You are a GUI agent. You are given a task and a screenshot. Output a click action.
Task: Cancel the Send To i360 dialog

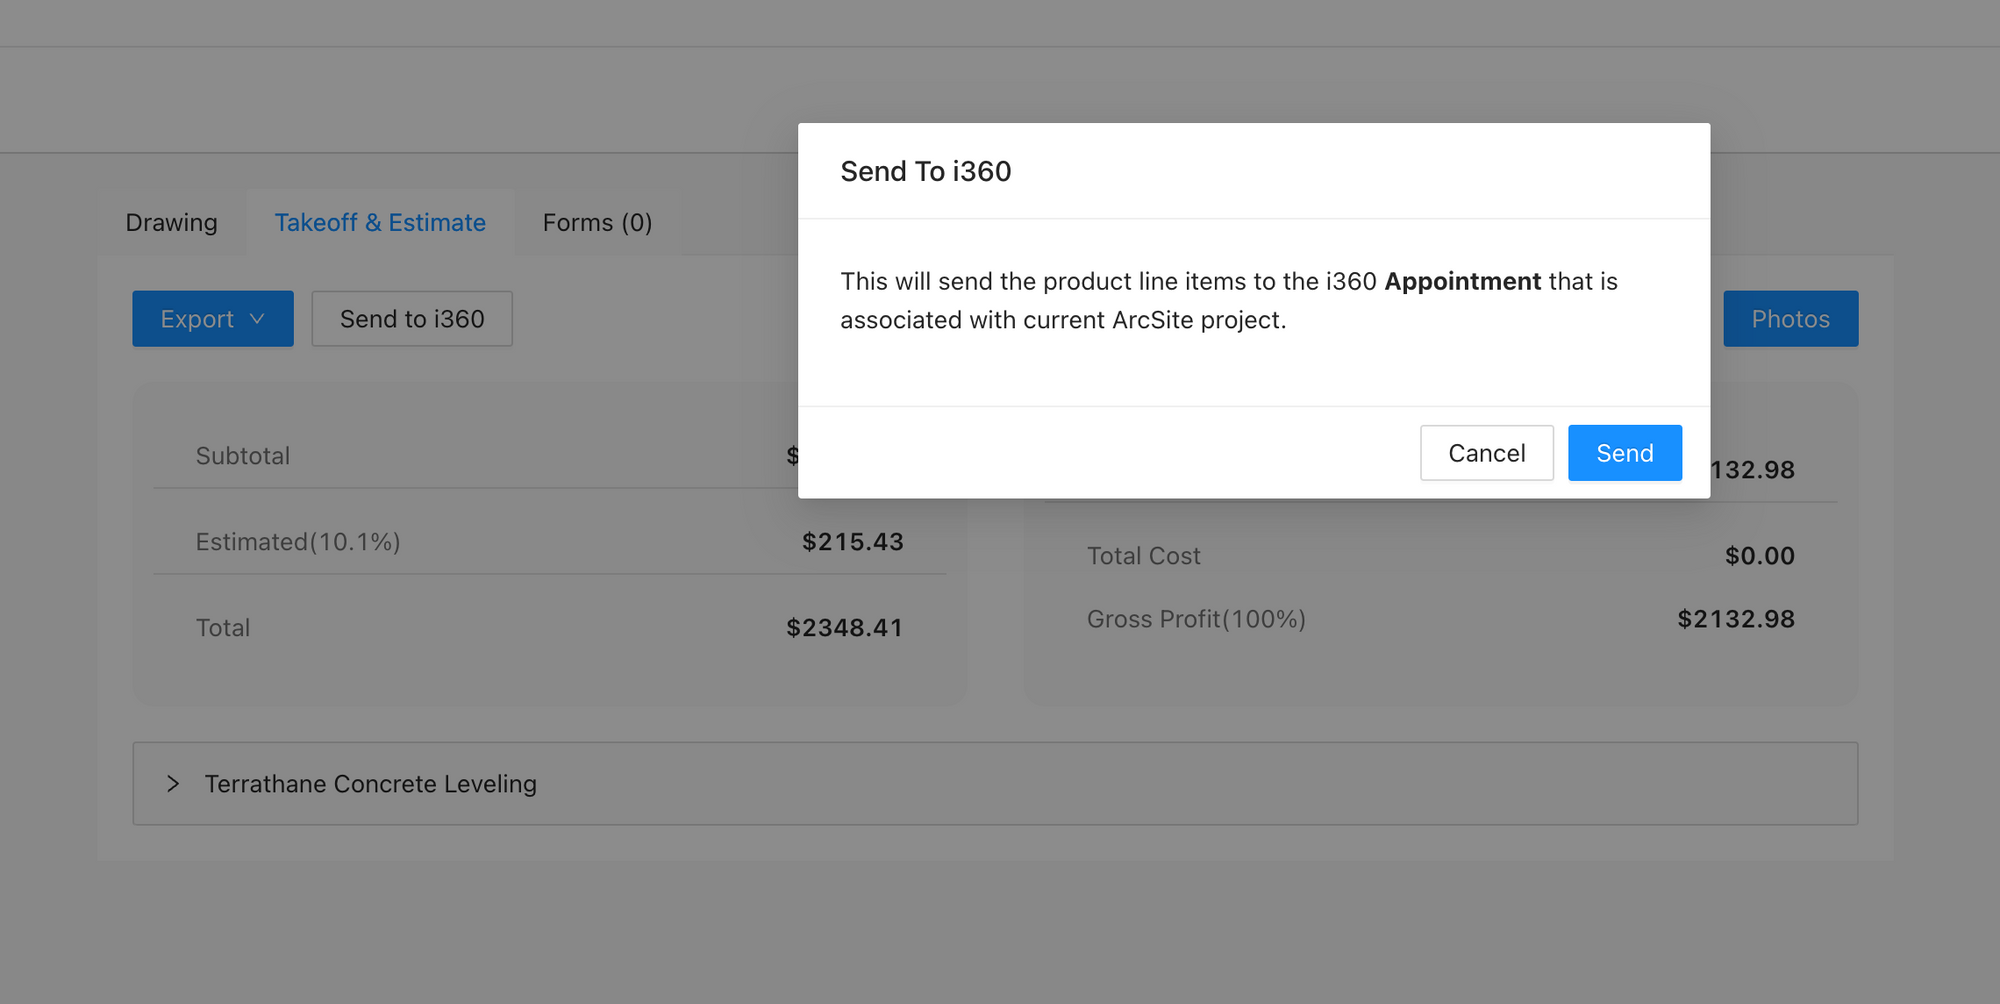pos(1486,453)
